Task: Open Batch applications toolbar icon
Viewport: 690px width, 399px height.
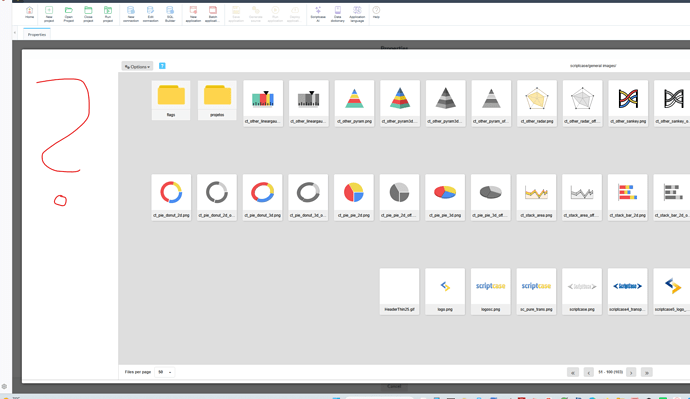Action: [213, 14]
